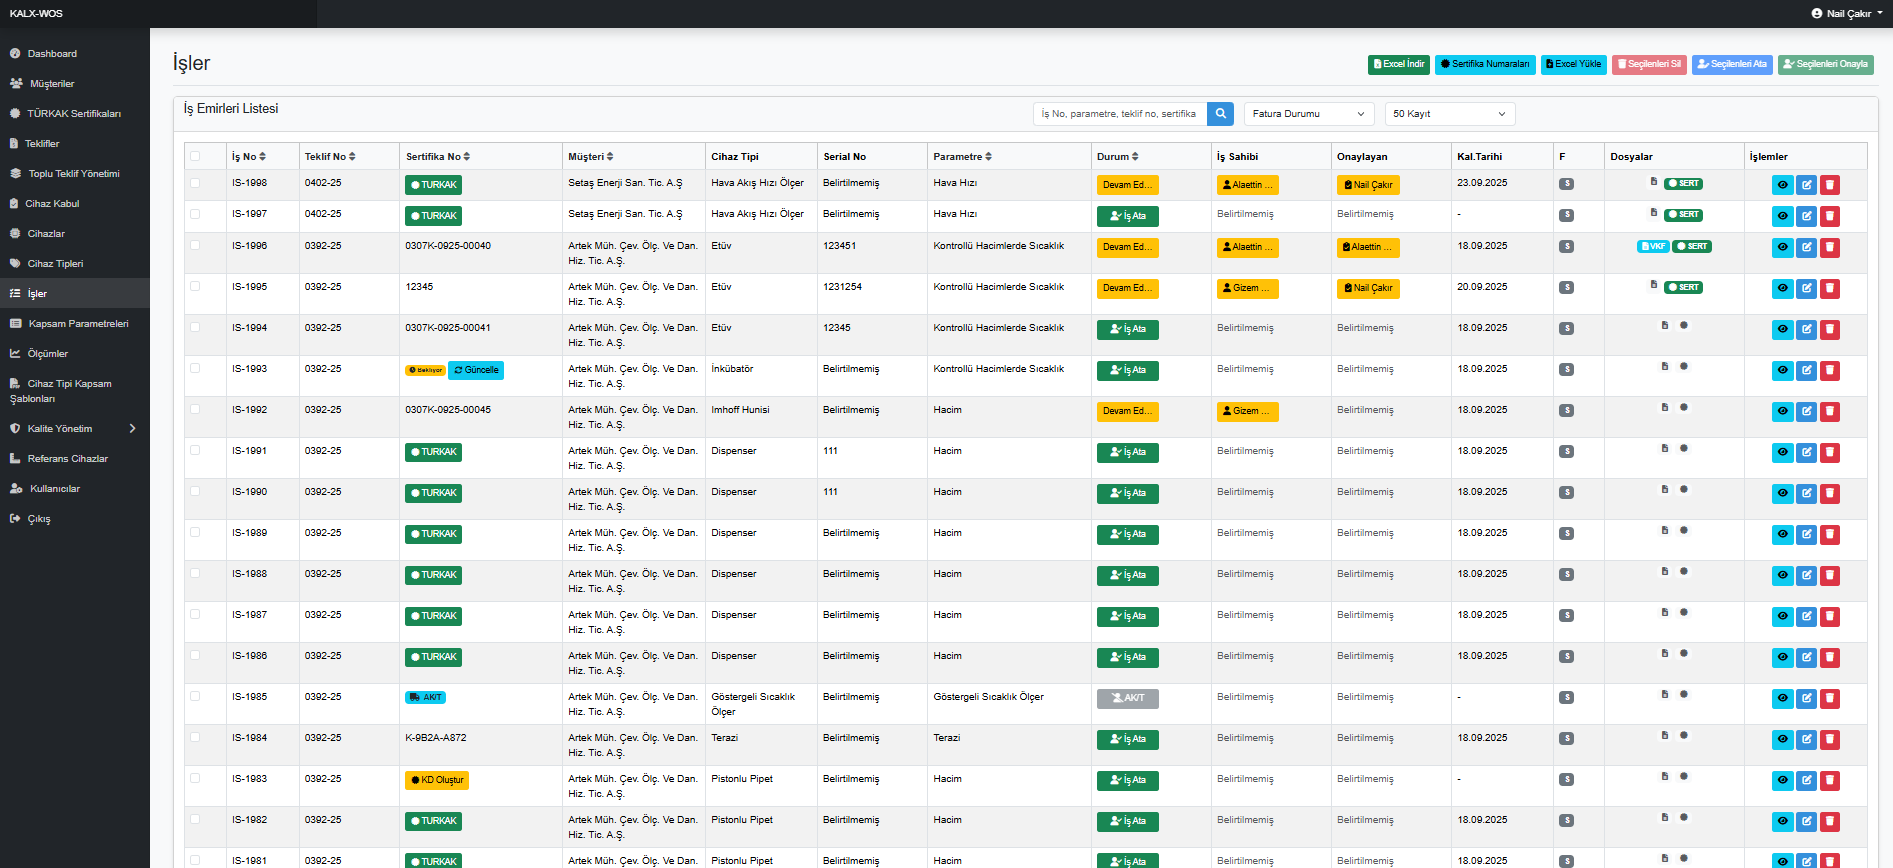Delete job IS-1993

click(1830, 370)
